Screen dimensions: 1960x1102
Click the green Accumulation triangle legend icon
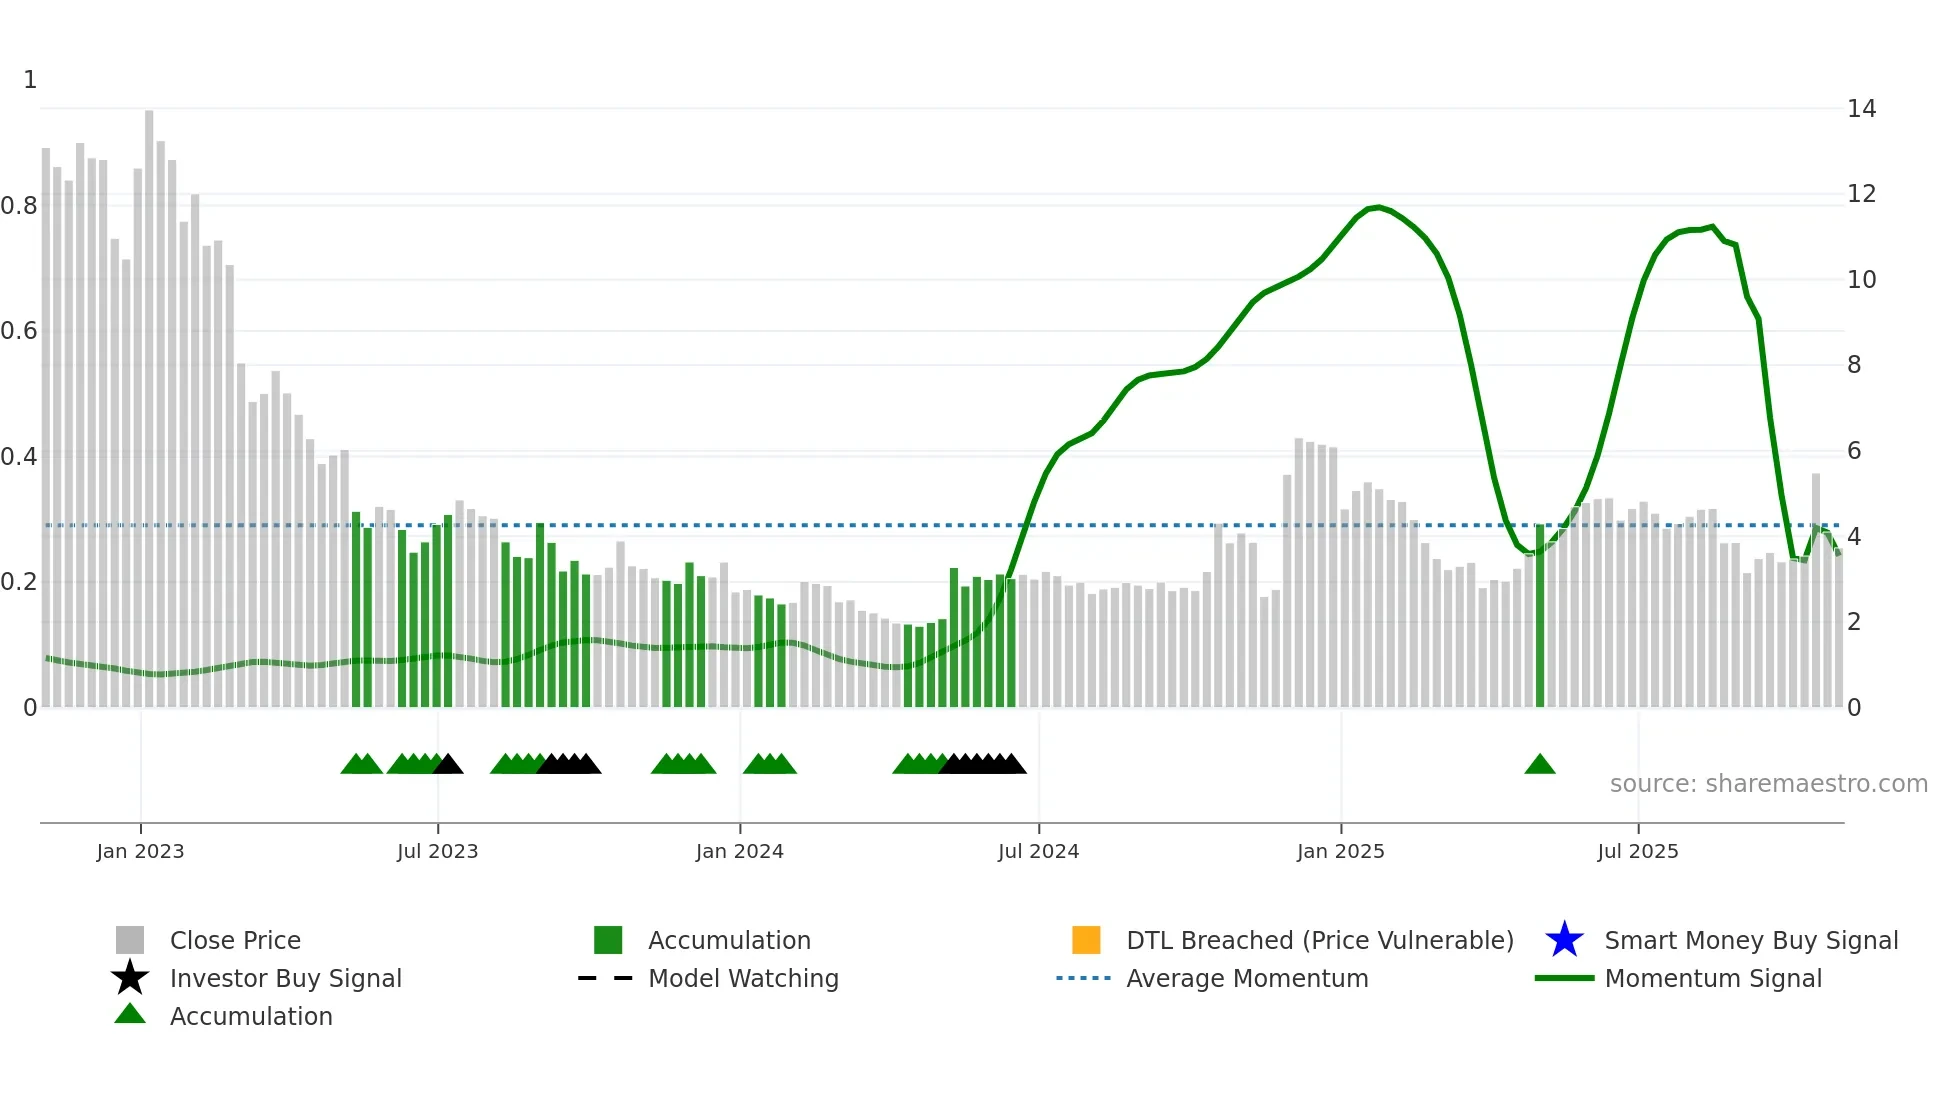tap(130, 1014)
